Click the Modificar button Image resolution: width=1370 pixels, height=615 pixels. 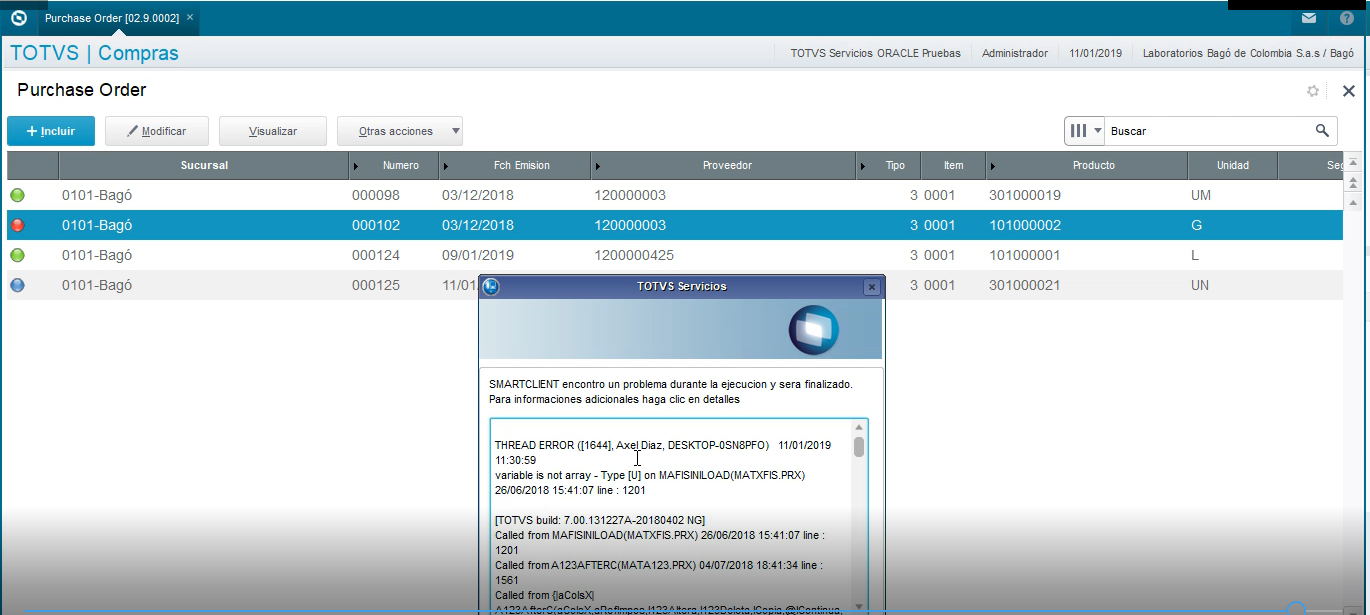click(158, 131)
